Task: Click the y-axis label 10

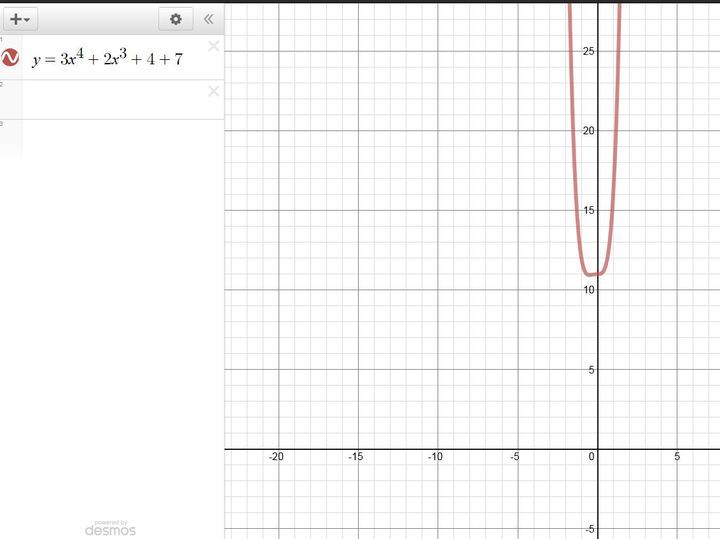Action: (x=589, y=290)
